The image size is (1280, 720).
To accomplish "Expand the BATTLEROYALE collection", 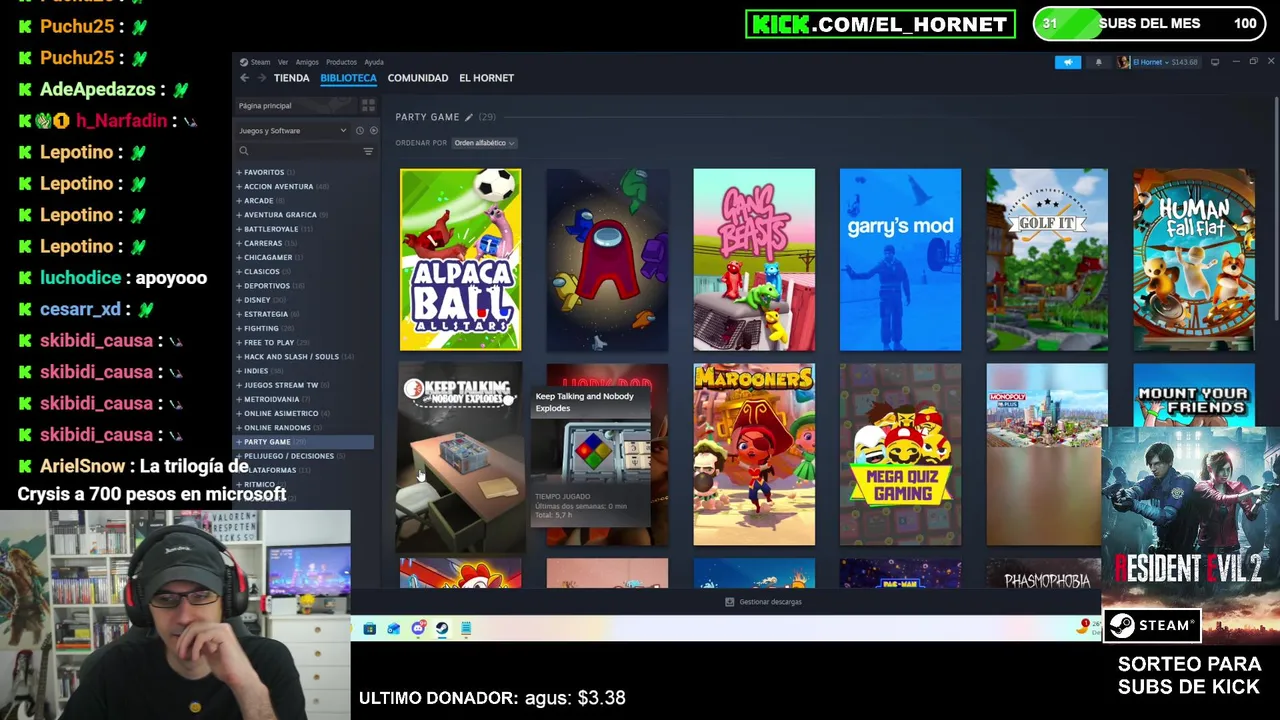I will pos(239,229).
